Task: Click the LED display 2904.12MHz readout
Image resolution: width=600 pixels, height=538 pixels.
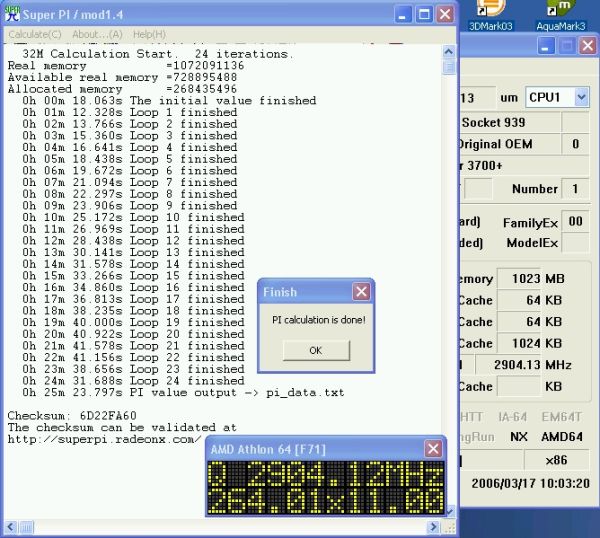Action: 326,474
